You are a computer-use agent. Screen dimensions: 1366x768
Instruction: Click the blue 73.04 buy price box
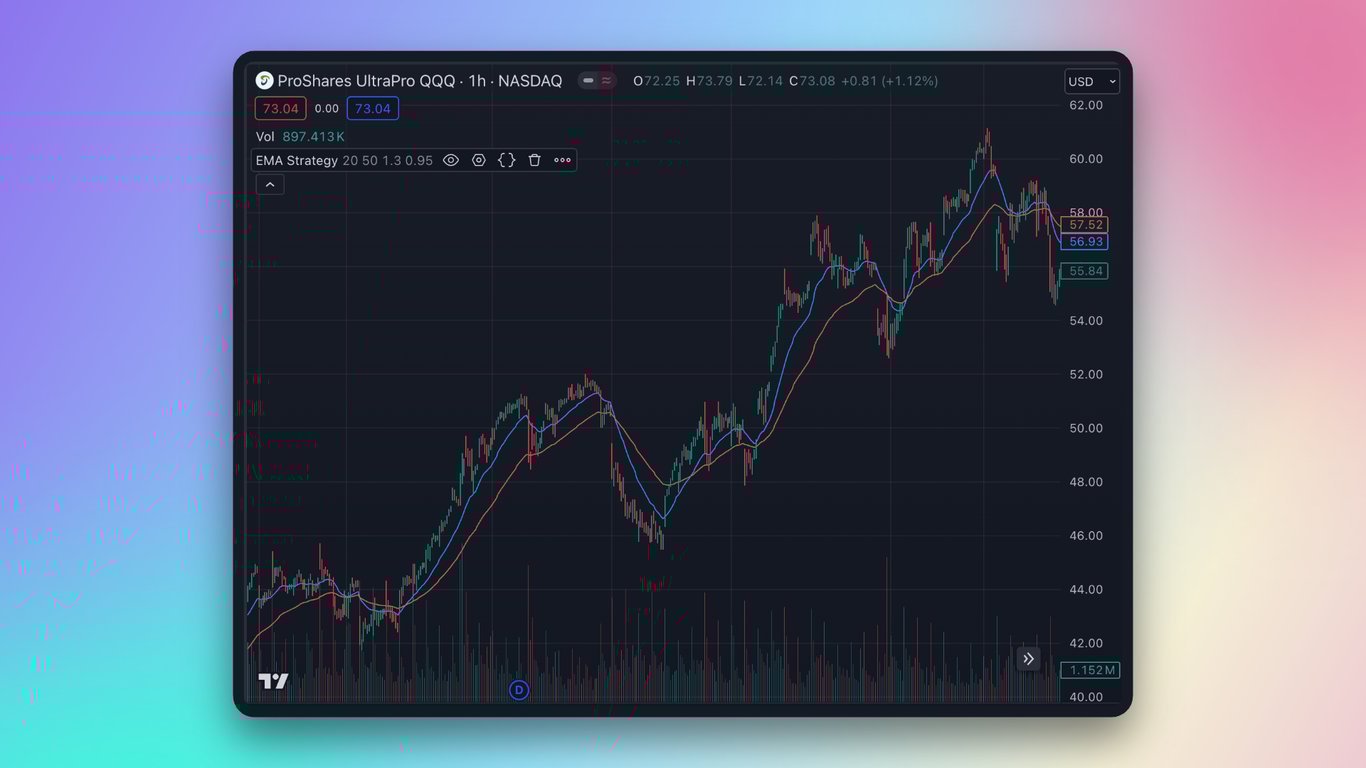372,108
